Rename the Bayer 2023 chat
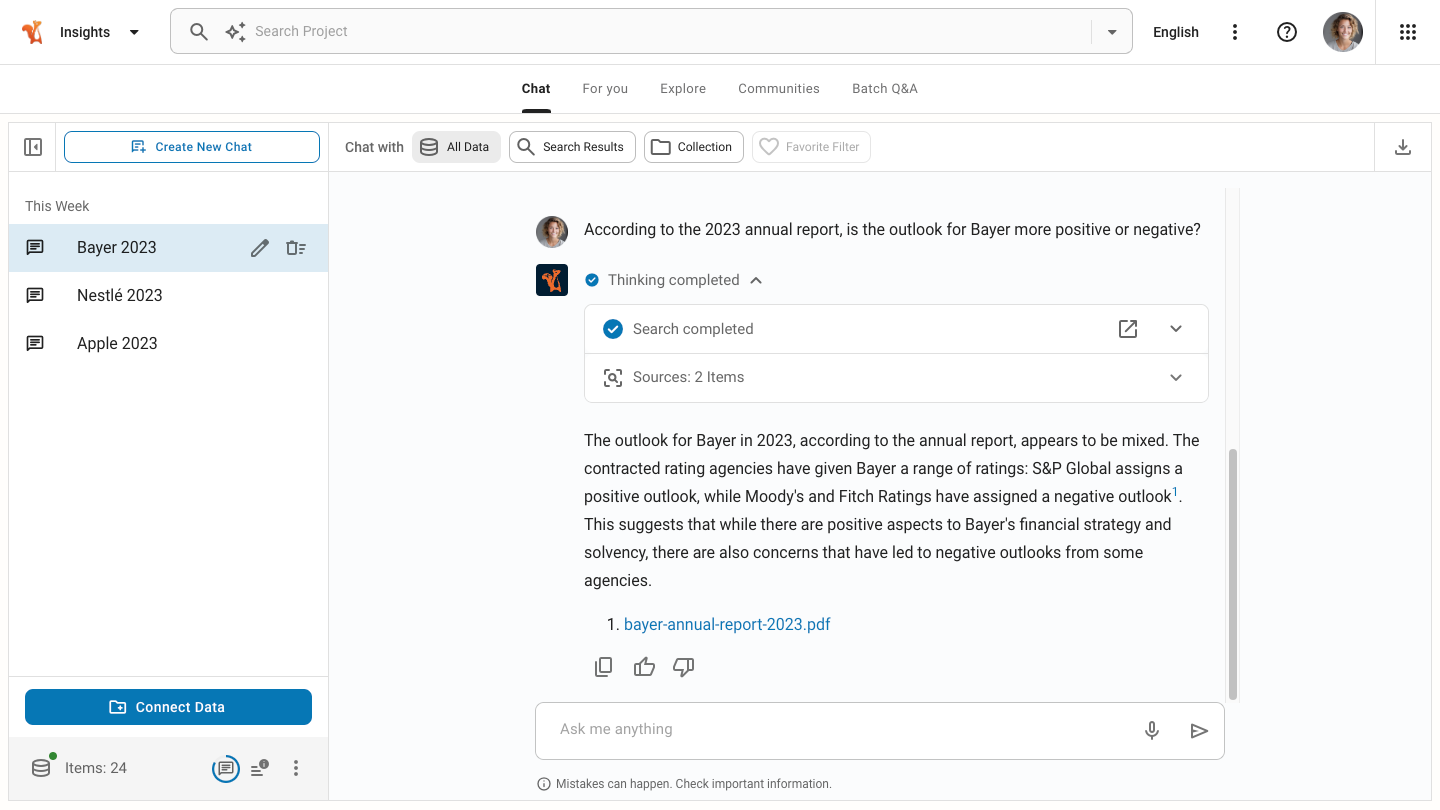The height and width of the screenshot is (810, 1440). (260, 248)
